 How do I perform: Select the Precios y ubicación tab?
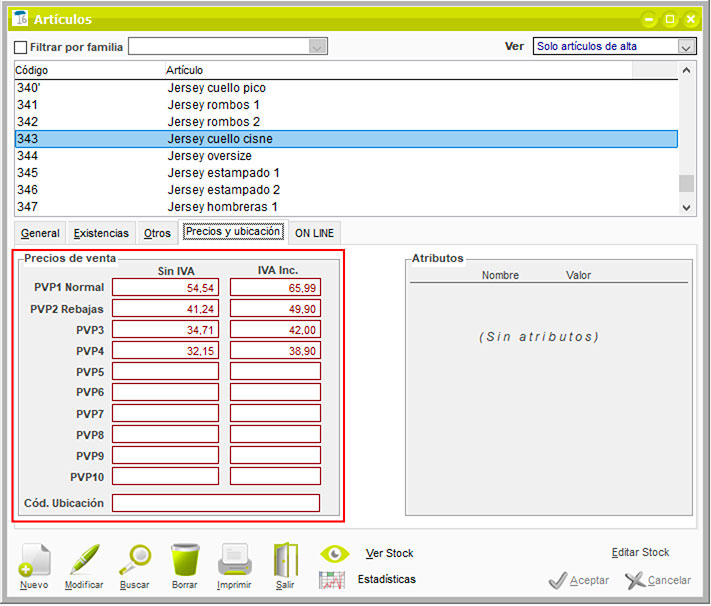point(233,231)
